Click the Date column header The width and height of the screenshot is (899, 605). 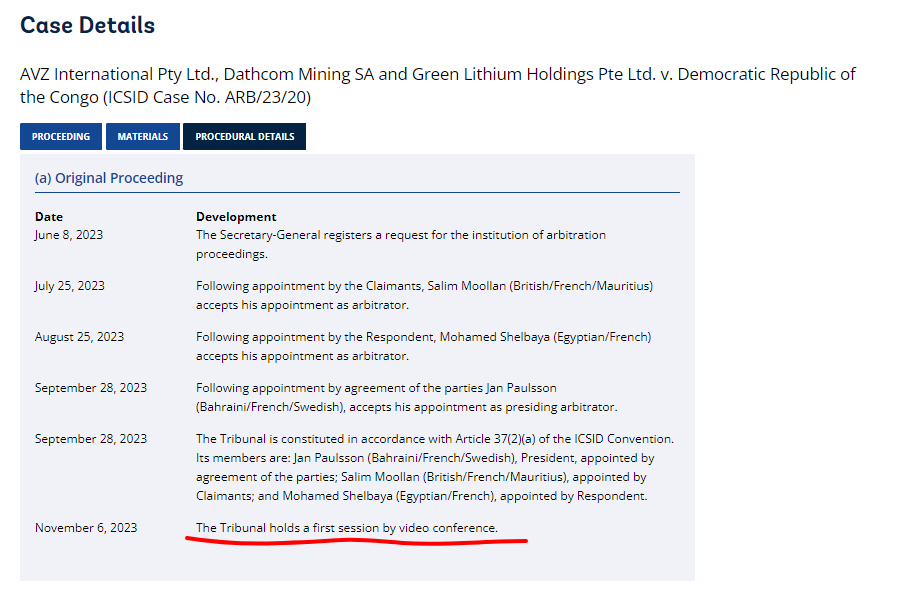coord(49,217)
